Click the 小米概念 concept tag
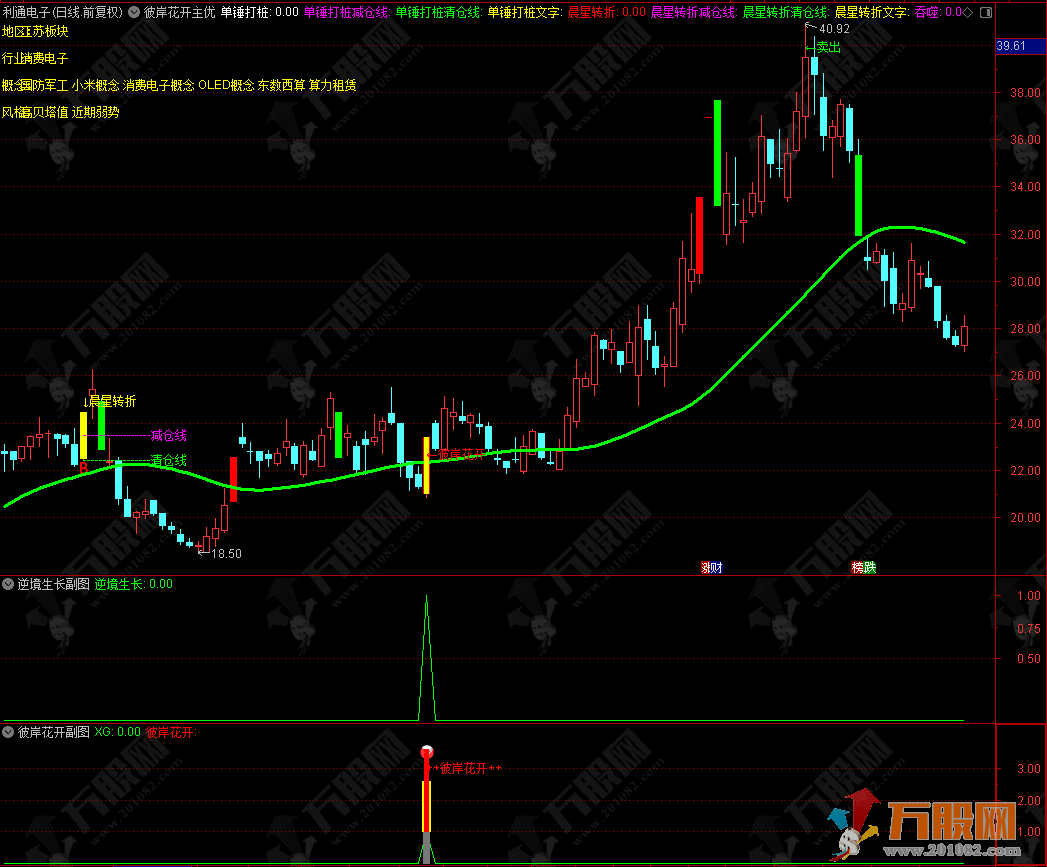 pyautogui.click(x=95, y=85)
